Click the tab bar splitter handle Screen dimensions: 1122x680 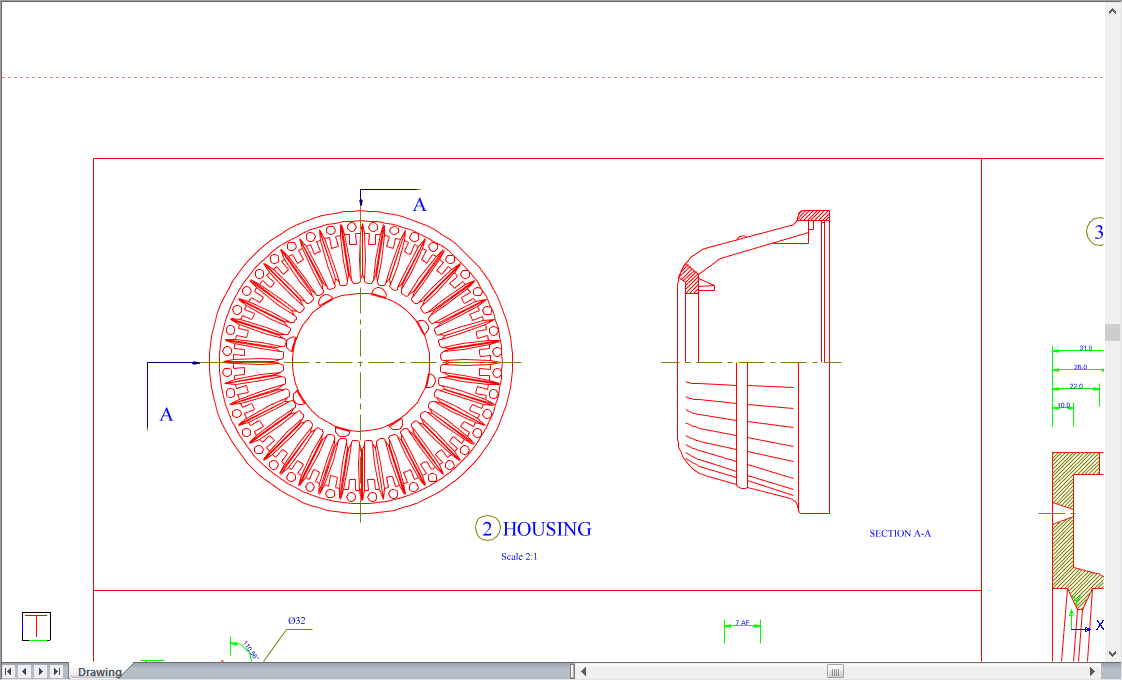point(573,671)
